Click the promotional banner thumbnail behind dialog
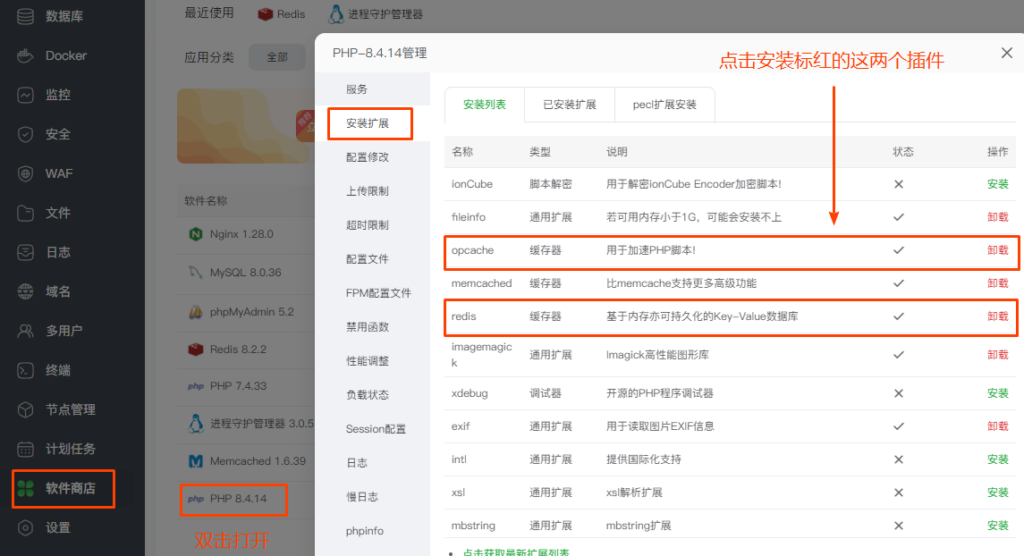The width and height of the screenshot is (1024, 556). pyautogui.click(x=246, y=126)
